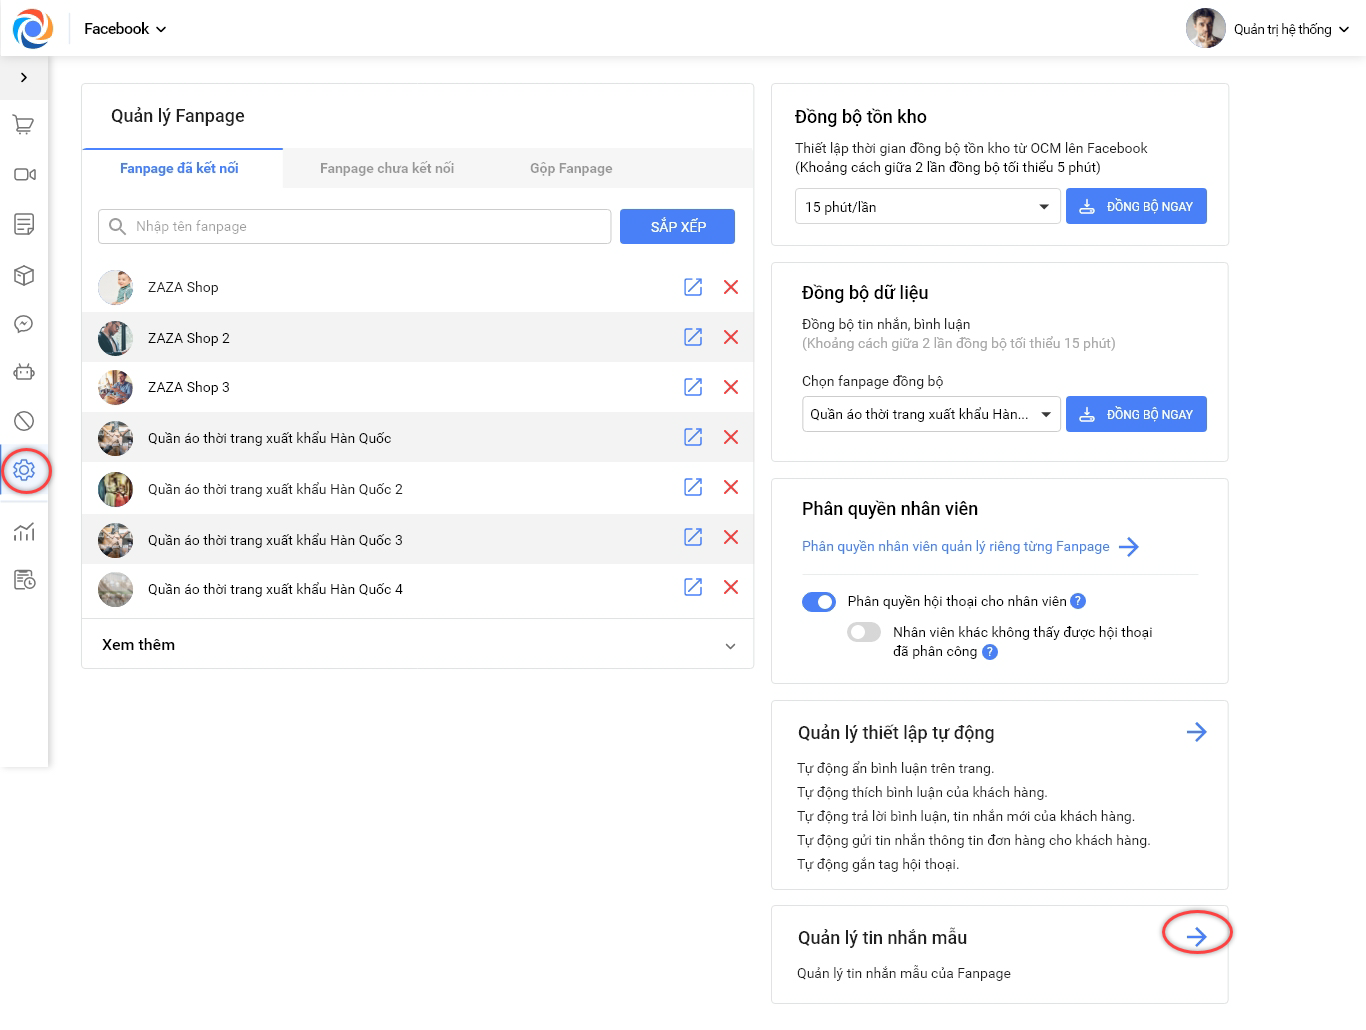Image resolution: width=1366 pixels, height=1030 pixels.
Task: Click the edit icon for ZAZA Shop 2
Action: tap(693, 337)
